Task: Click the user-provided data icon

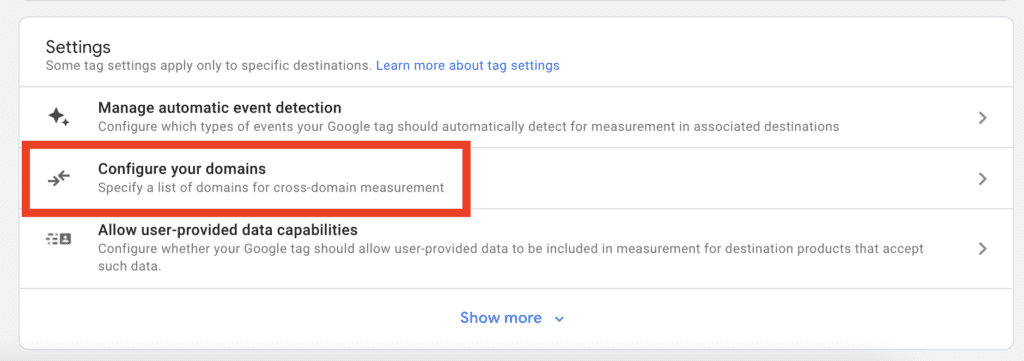Action: [59, 240]
